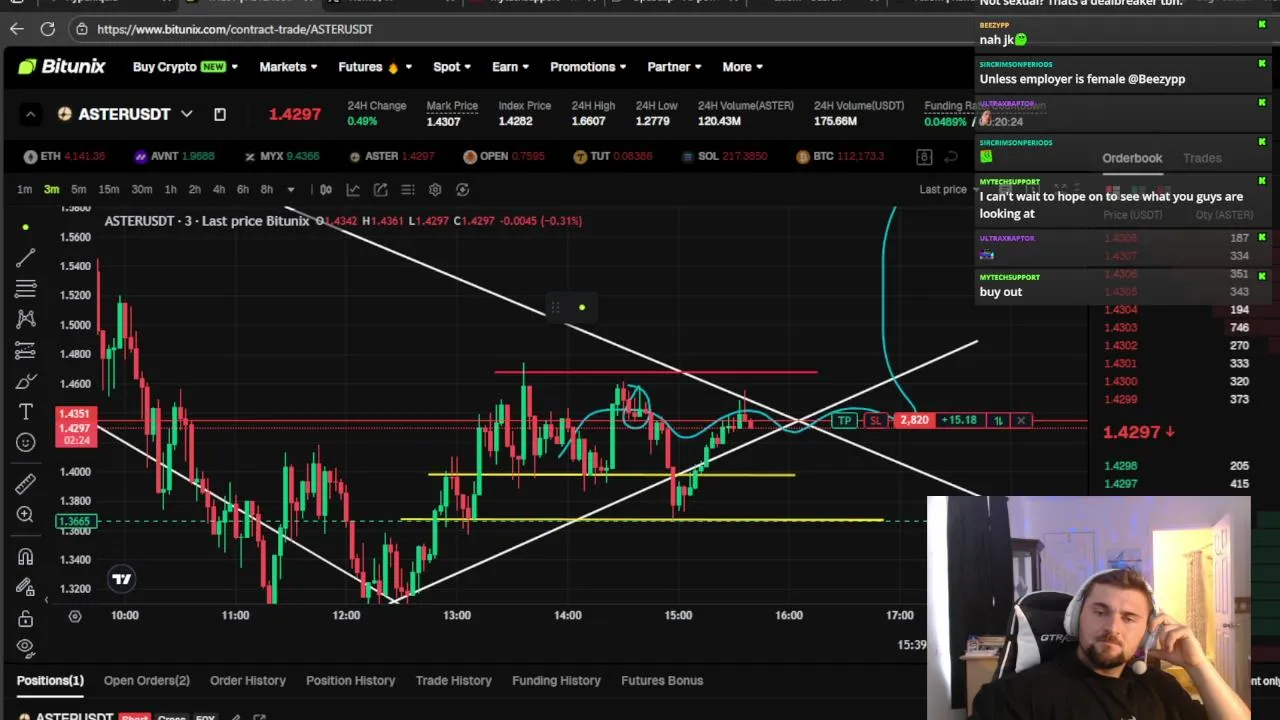1280x720 pixels.
Task: Select the 15m timeframe
Action: 108,189
